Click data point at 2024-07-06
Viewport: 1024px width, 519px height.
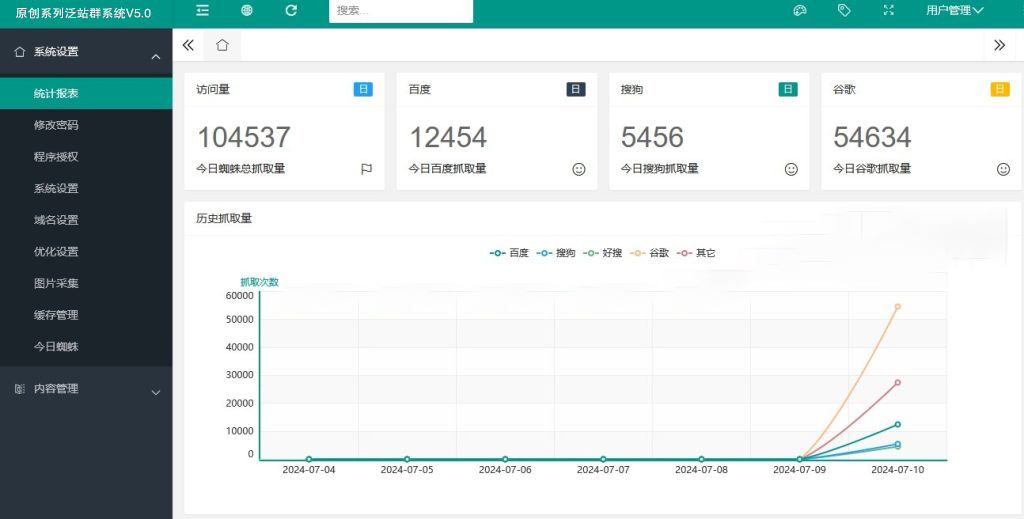click(x=505, y=460)
